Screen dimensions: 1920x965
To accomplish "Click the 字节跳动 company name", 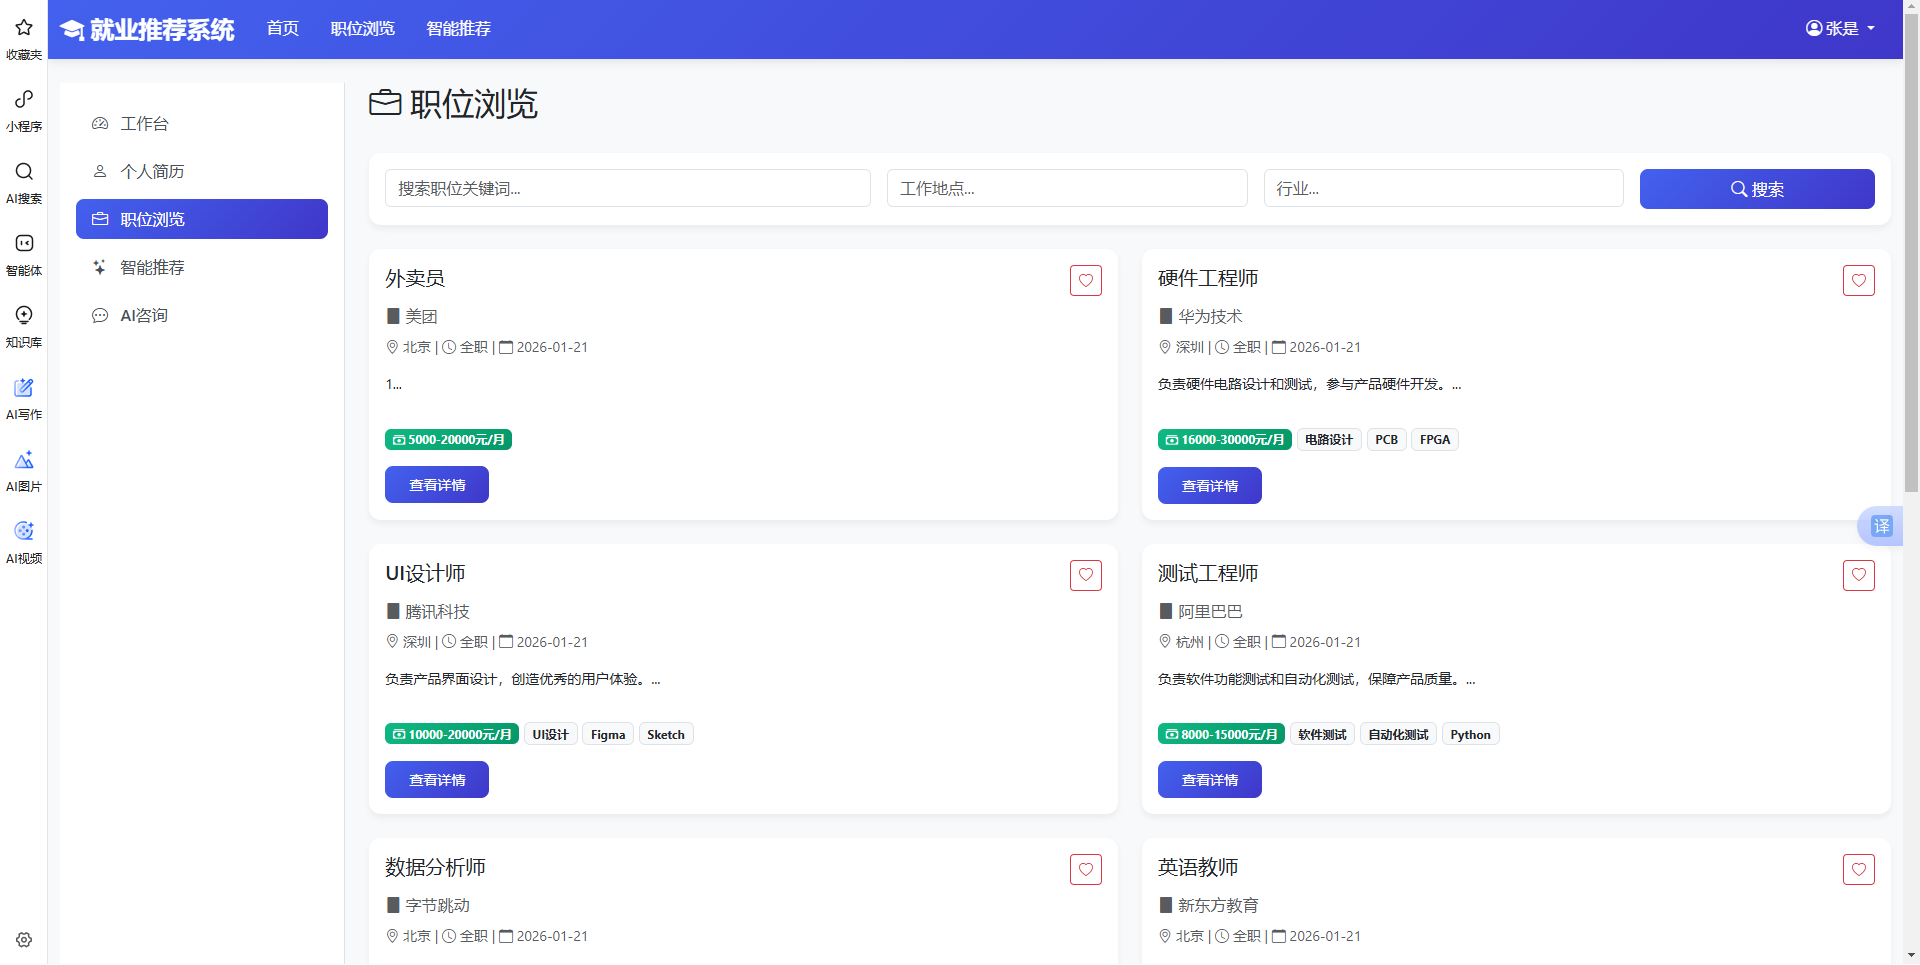I will pos(437,906).
